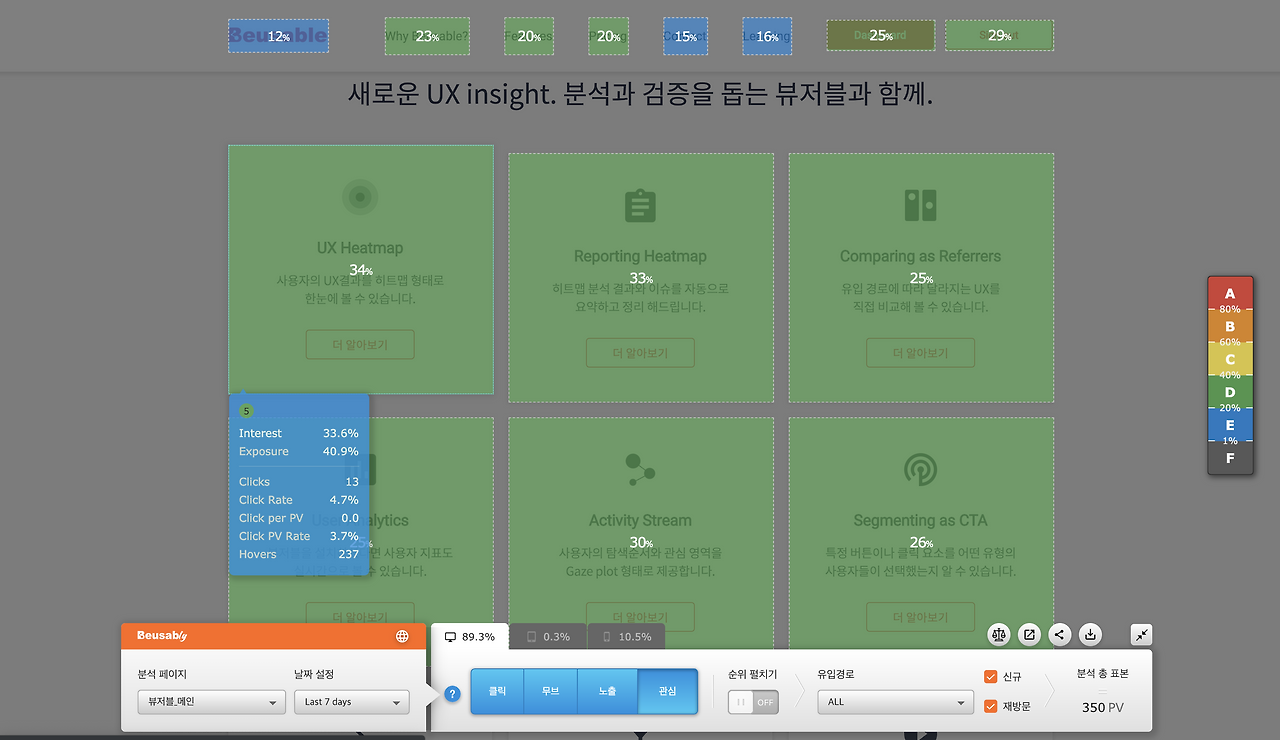1280x740 pixels.
Task: Open the comparison scales icon
Action: pyautogui.click(x=998, y=634)
